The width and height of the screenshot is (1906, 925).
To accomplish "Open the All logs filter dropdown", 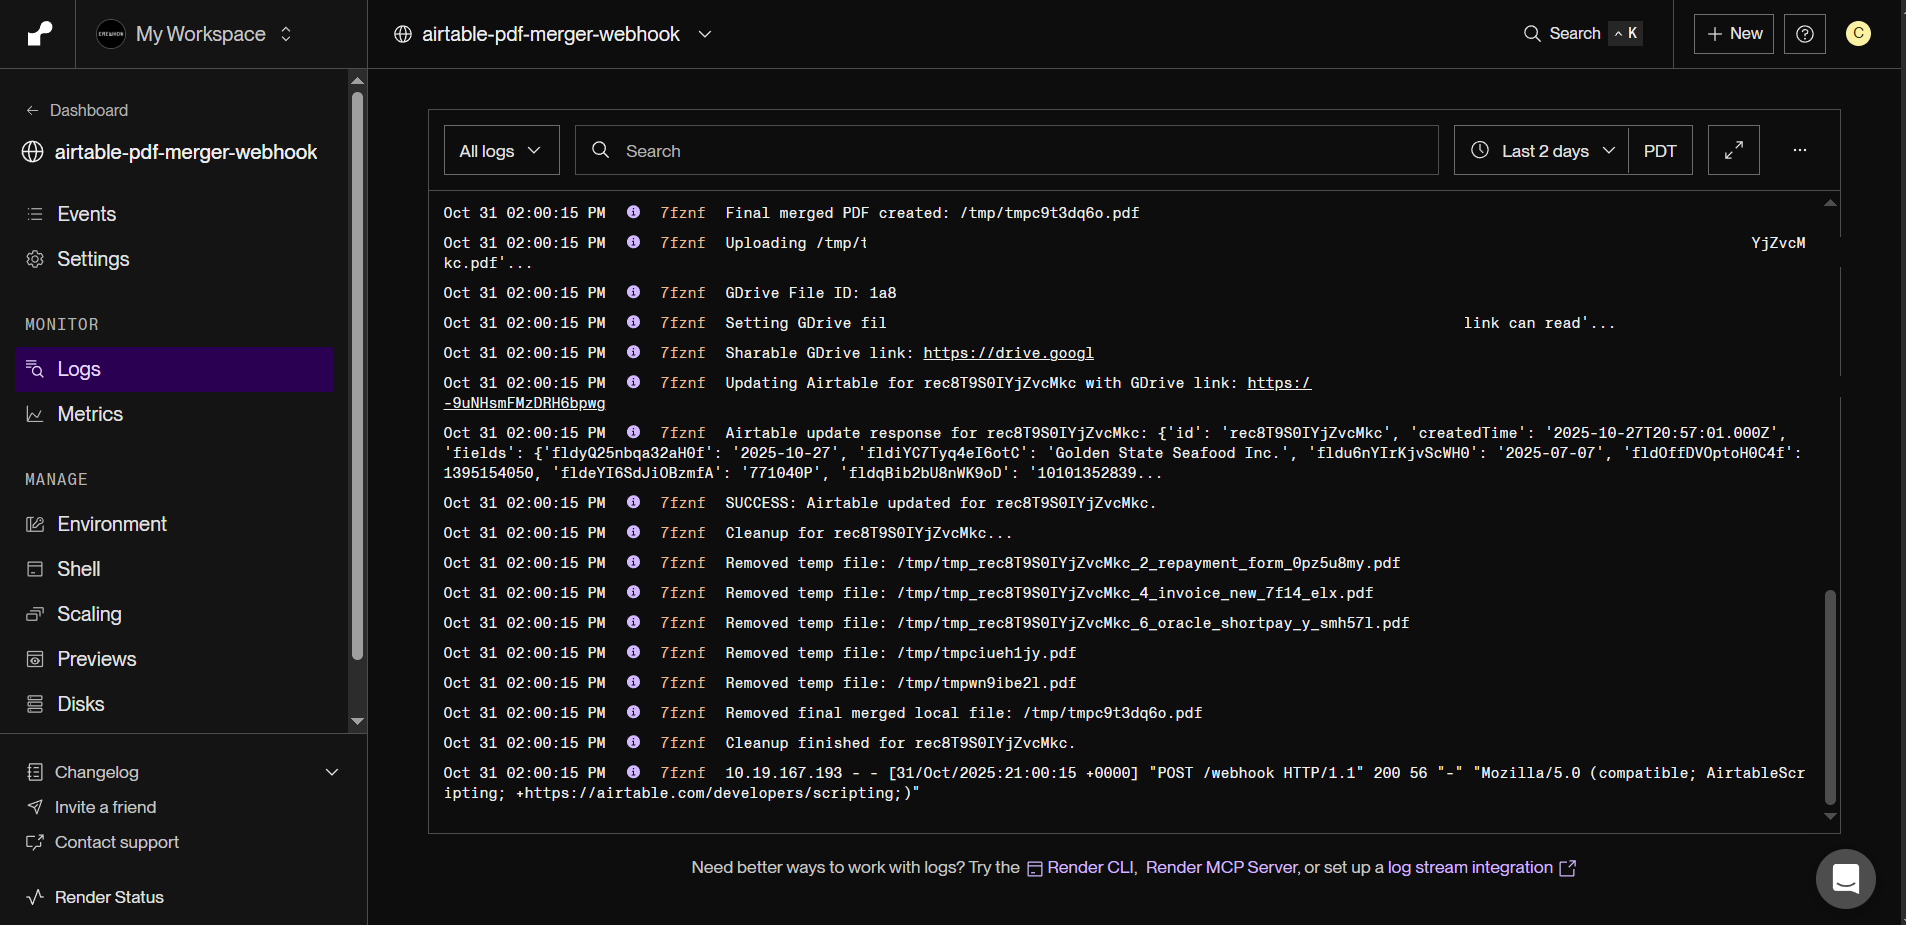I will (x=501, y=150).
